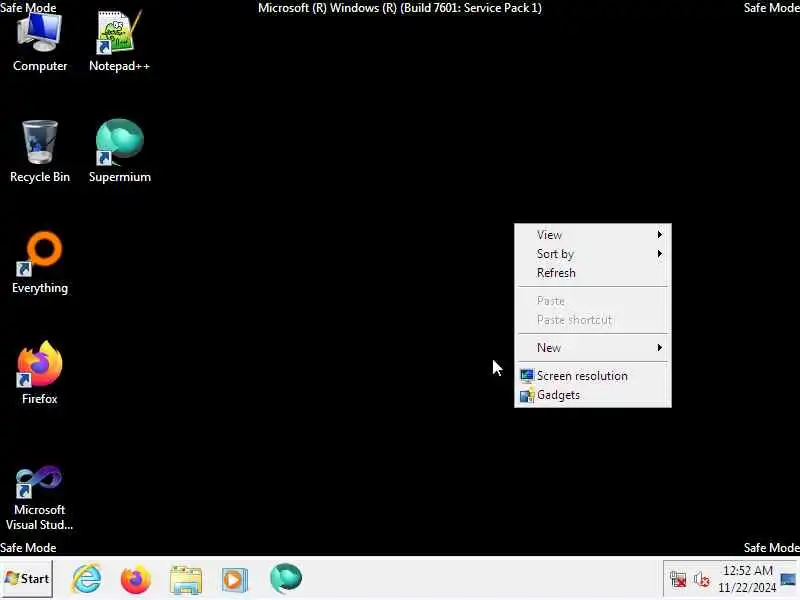Screen dimensions: 800x600
Task: Click the View submenu arrow
Action: pyautogui.click(x=660, y=235)
